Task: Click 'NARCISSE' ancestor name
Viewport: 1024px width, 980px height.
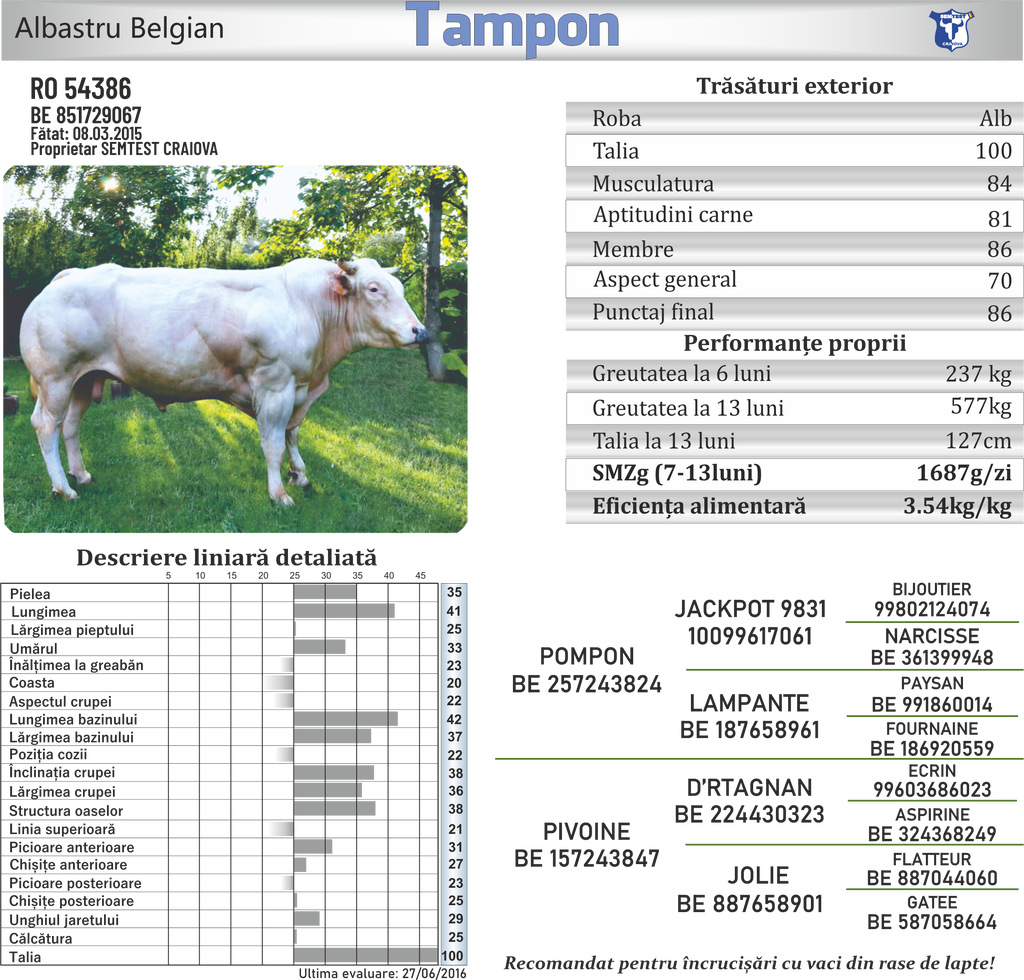Action: (x=932, y=636)
